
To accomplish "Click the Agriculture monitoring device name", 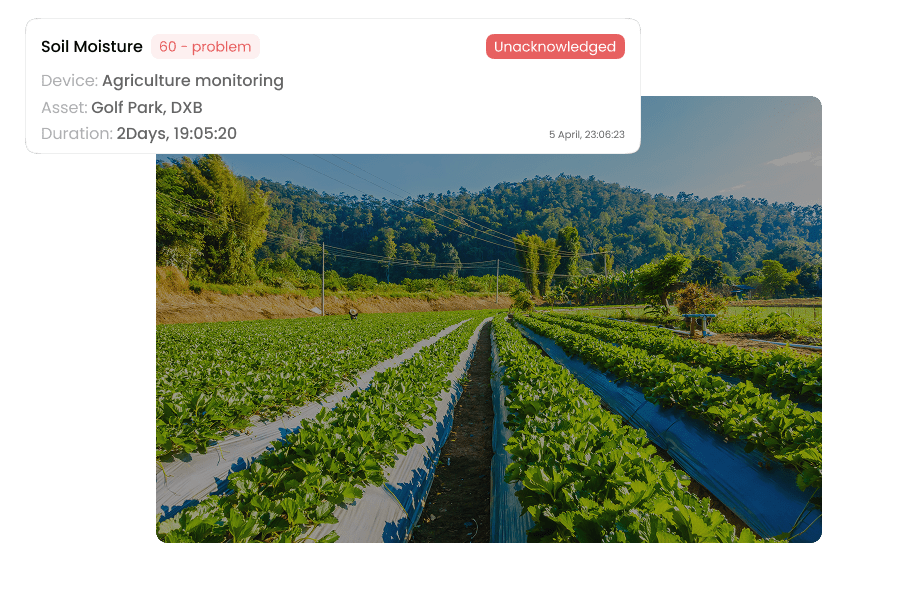I will [193, 80].
